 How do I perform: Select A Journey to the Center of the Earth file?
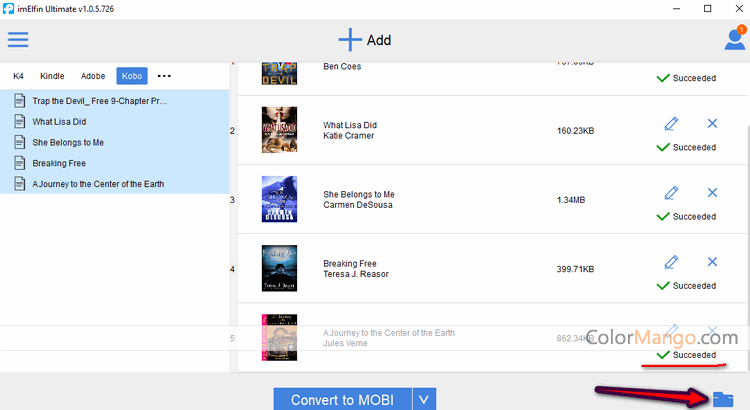tap(97, 184)
